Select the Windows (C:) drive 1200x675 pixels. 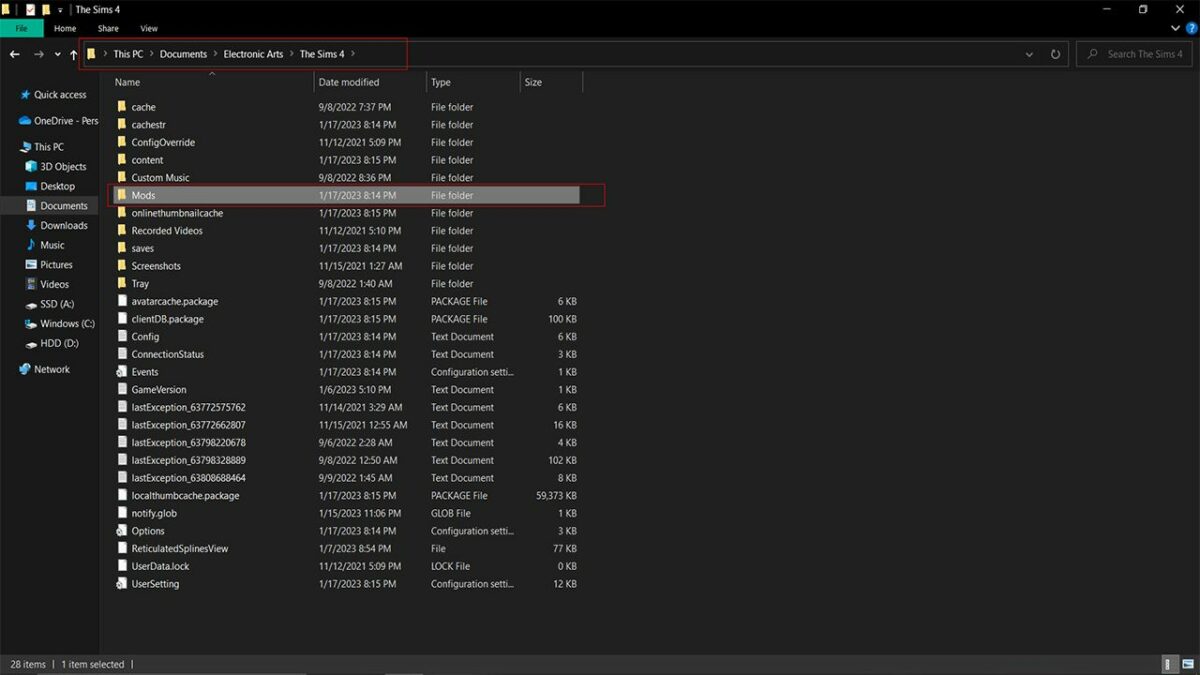(x=66, y=324)
